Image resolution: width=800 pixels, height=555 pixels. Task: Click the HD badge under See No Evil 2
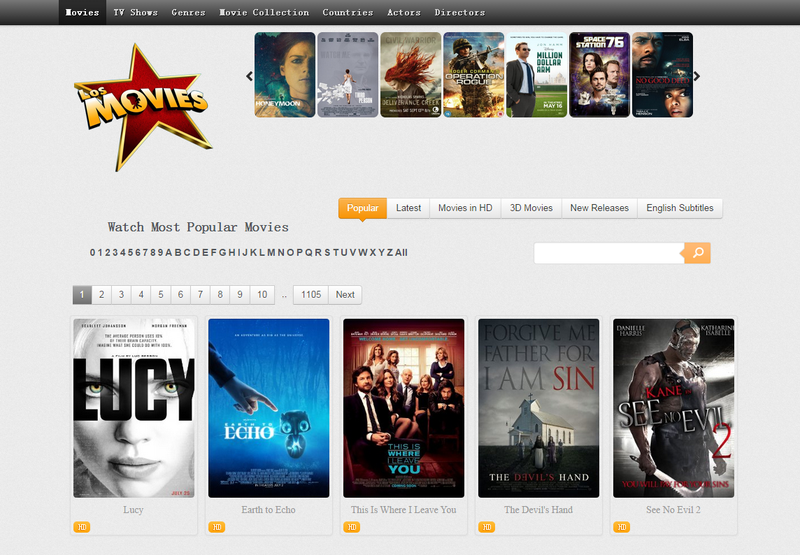tap(621, 527)
